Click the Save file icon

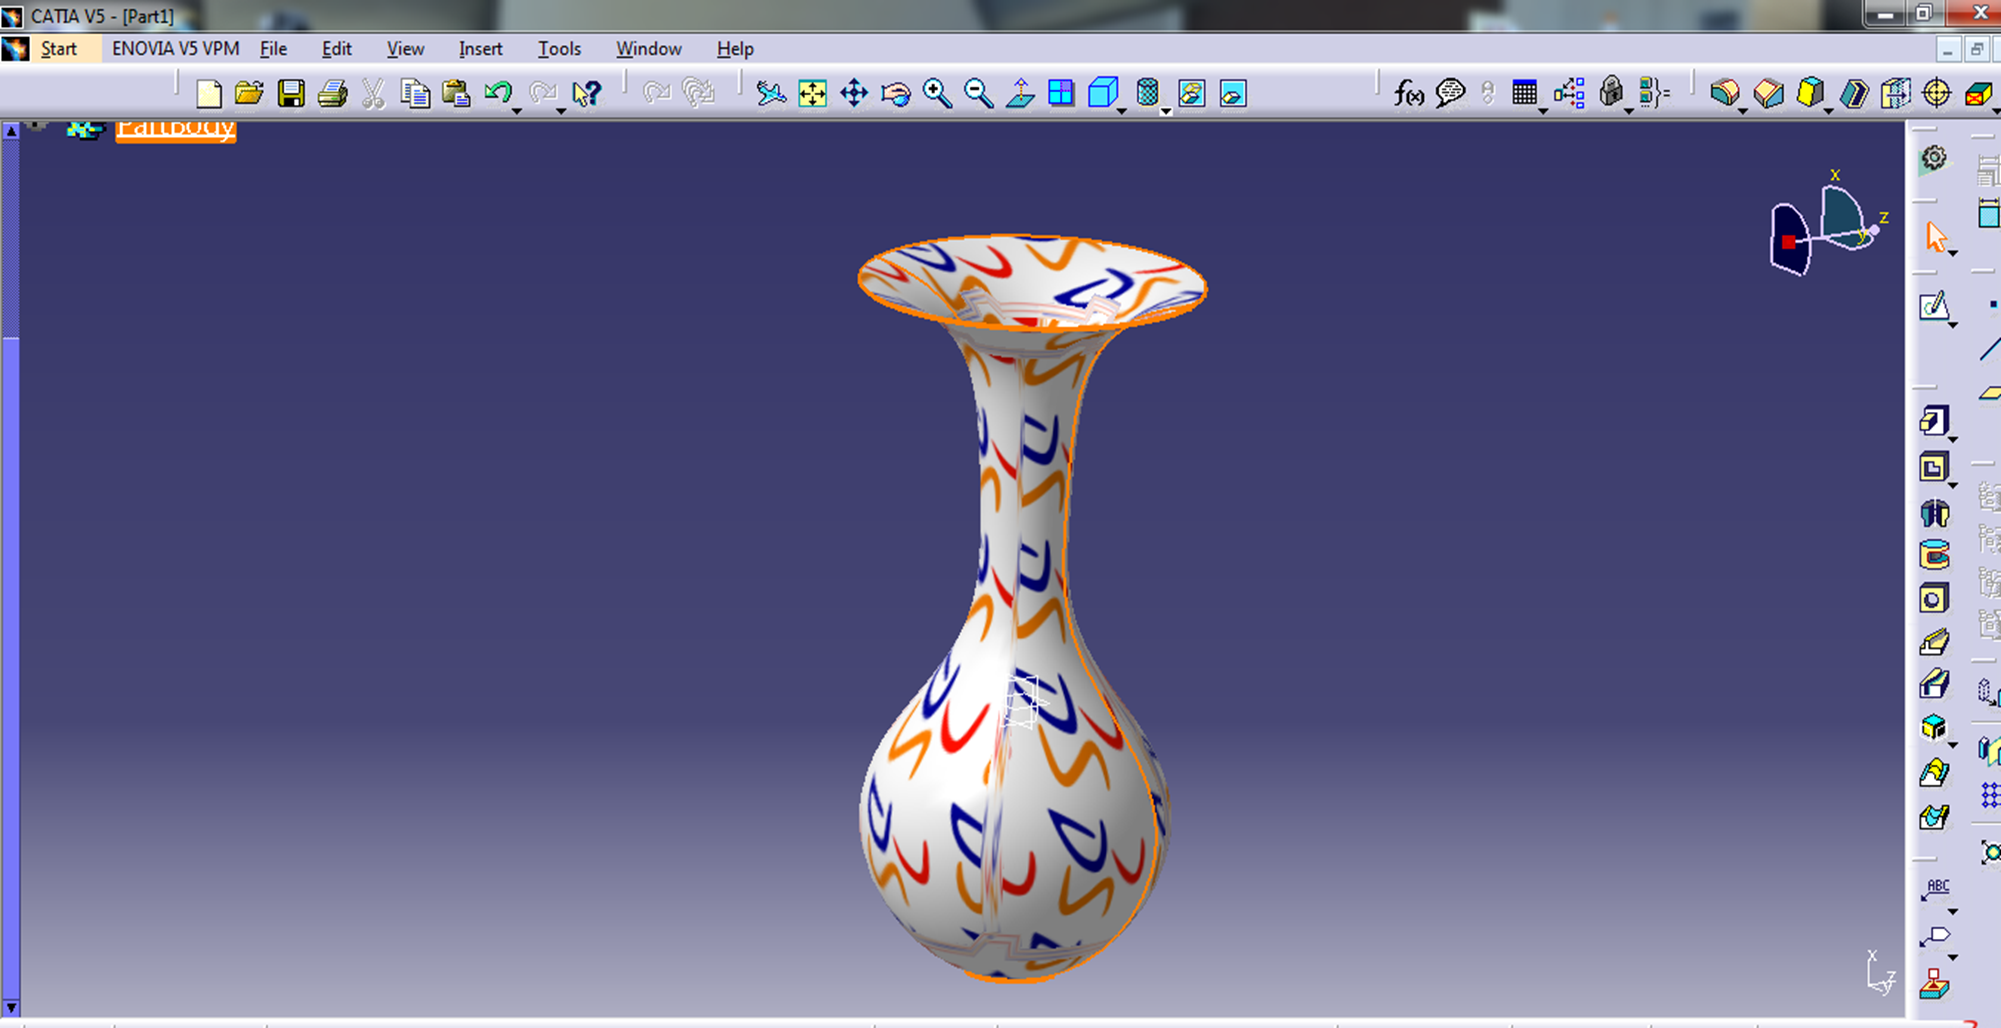click(x=291, y=94)
